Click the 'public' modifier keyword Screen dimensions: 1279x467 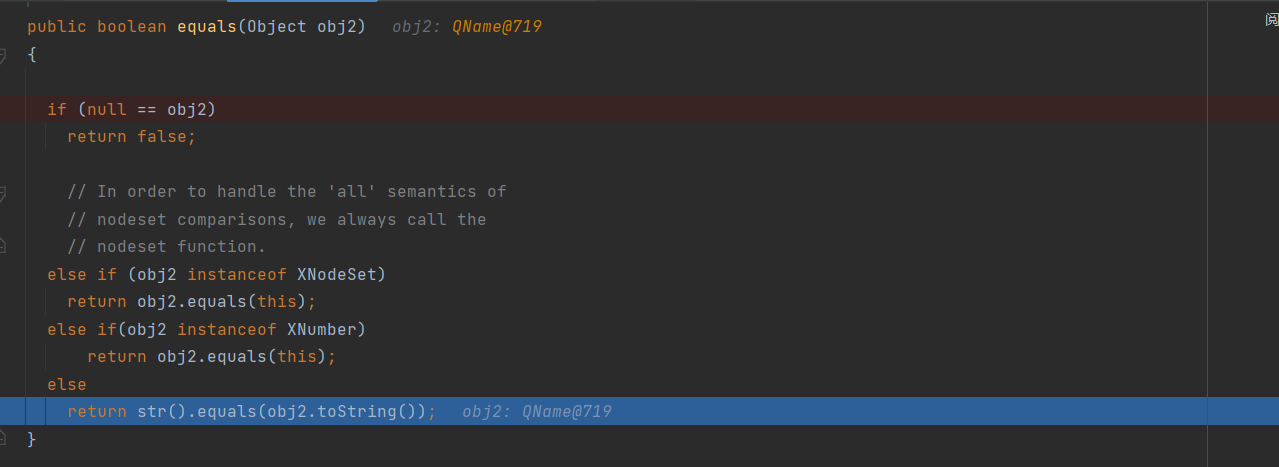point(57,27)
